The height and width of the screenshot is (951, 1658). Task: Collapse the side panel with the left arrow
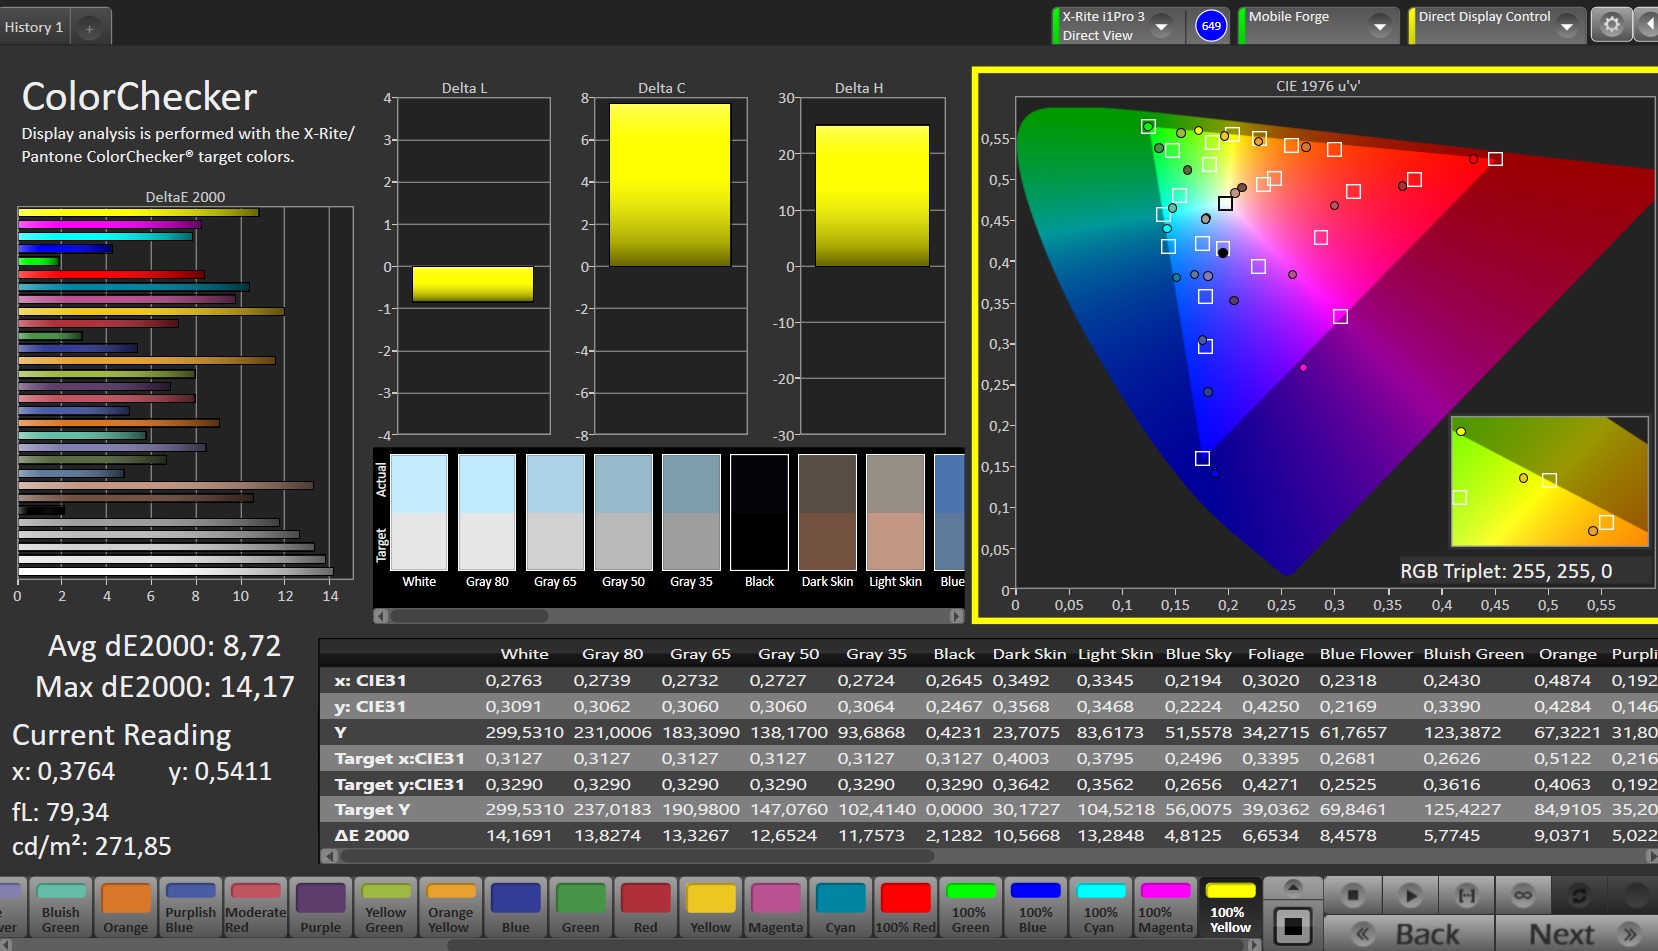click(x=1648, y=26)
